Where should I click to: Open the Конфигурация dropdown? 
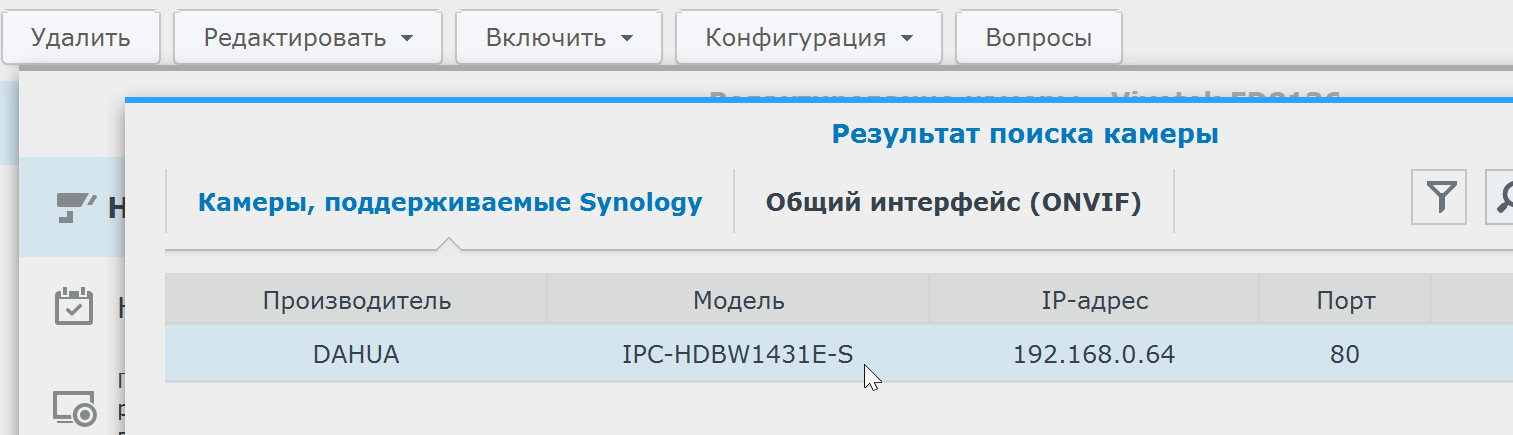tap(809, 38)
